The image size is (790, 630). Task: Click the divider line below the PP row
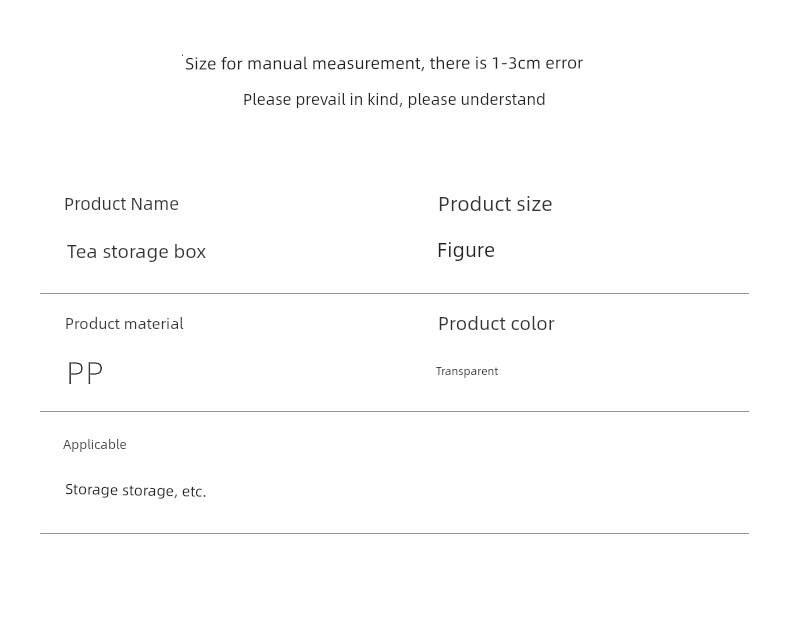394,411
